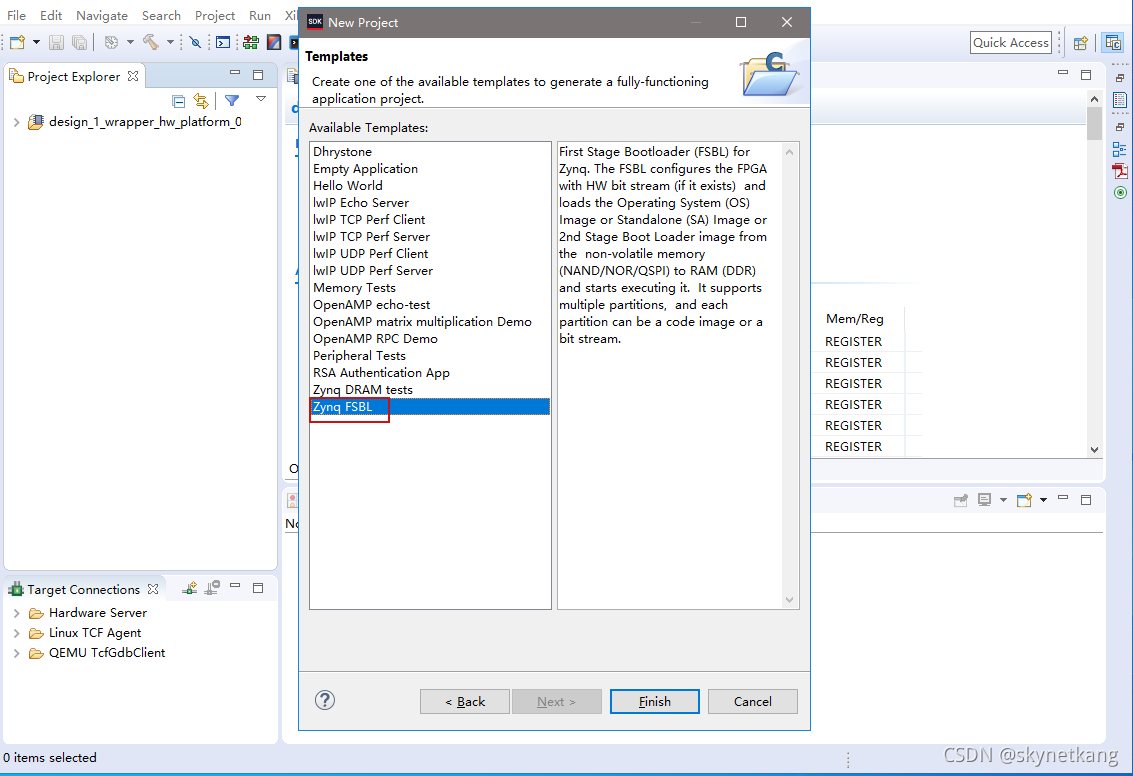Select the Zynq FSBL template

click(430, 407)
